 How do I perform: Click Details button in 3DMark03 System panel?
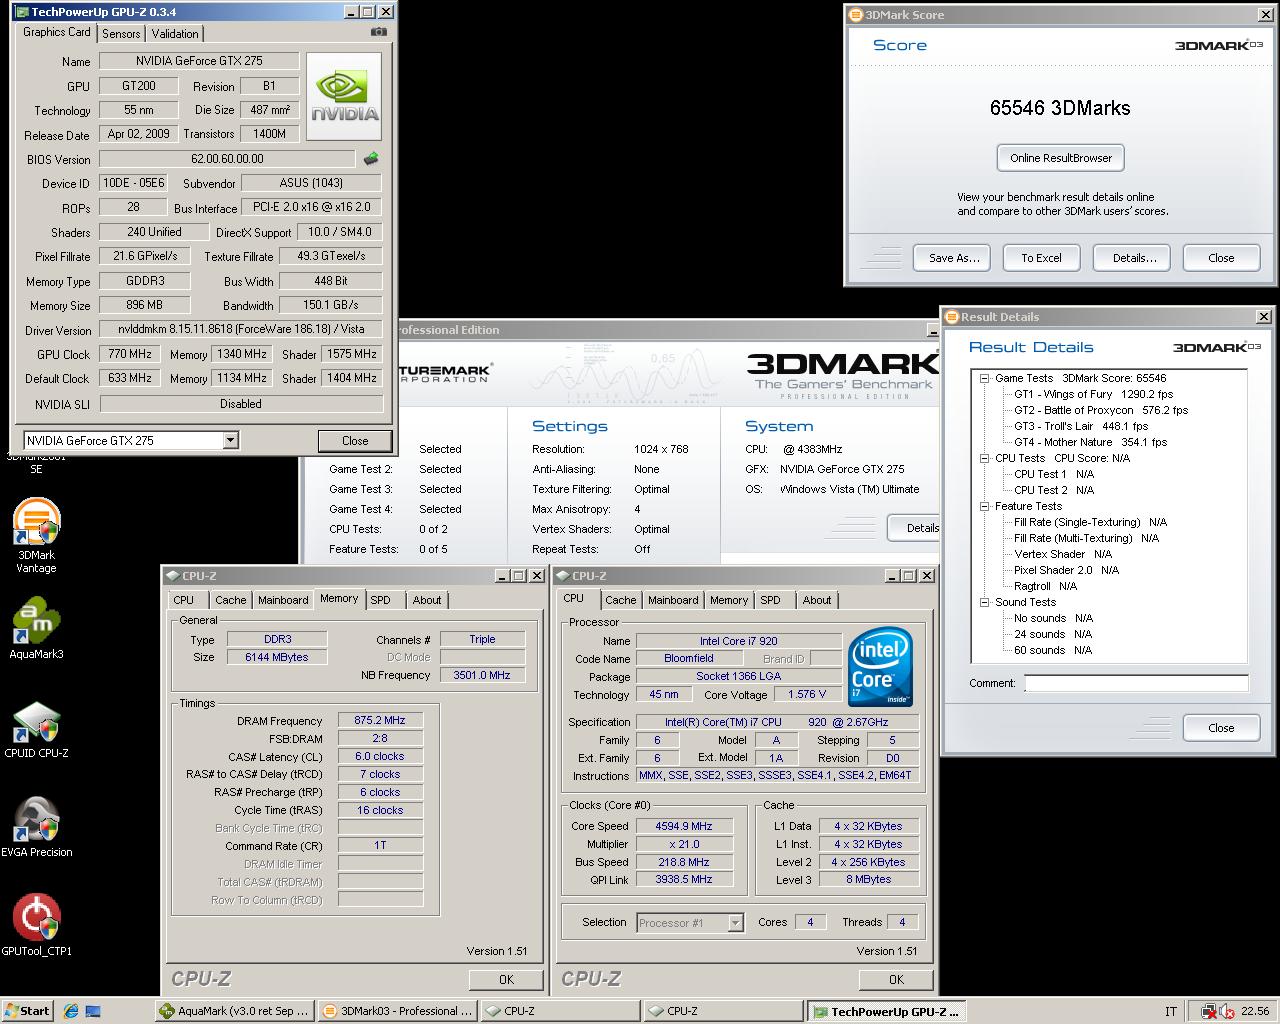coord(915,528)
